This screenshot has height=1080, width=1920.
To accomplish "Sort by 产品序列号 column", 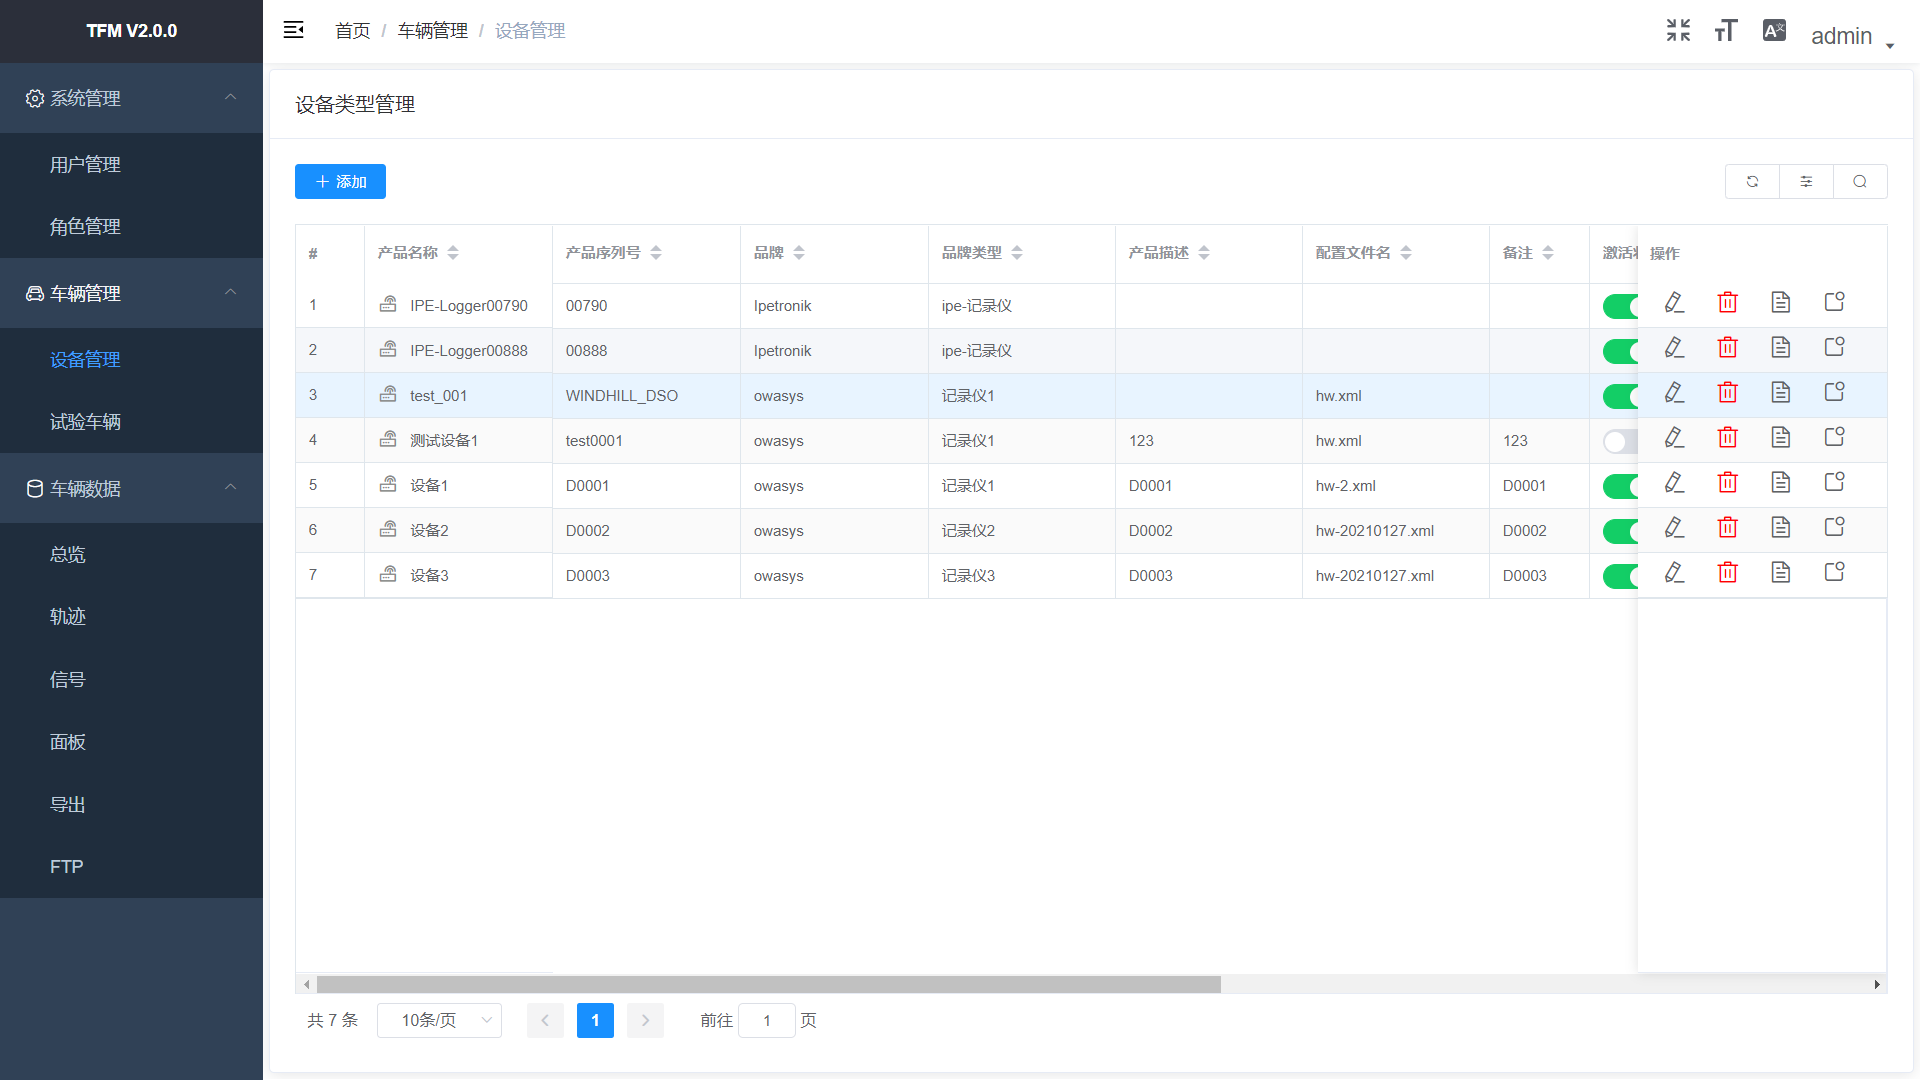I will tap(656, 253).
